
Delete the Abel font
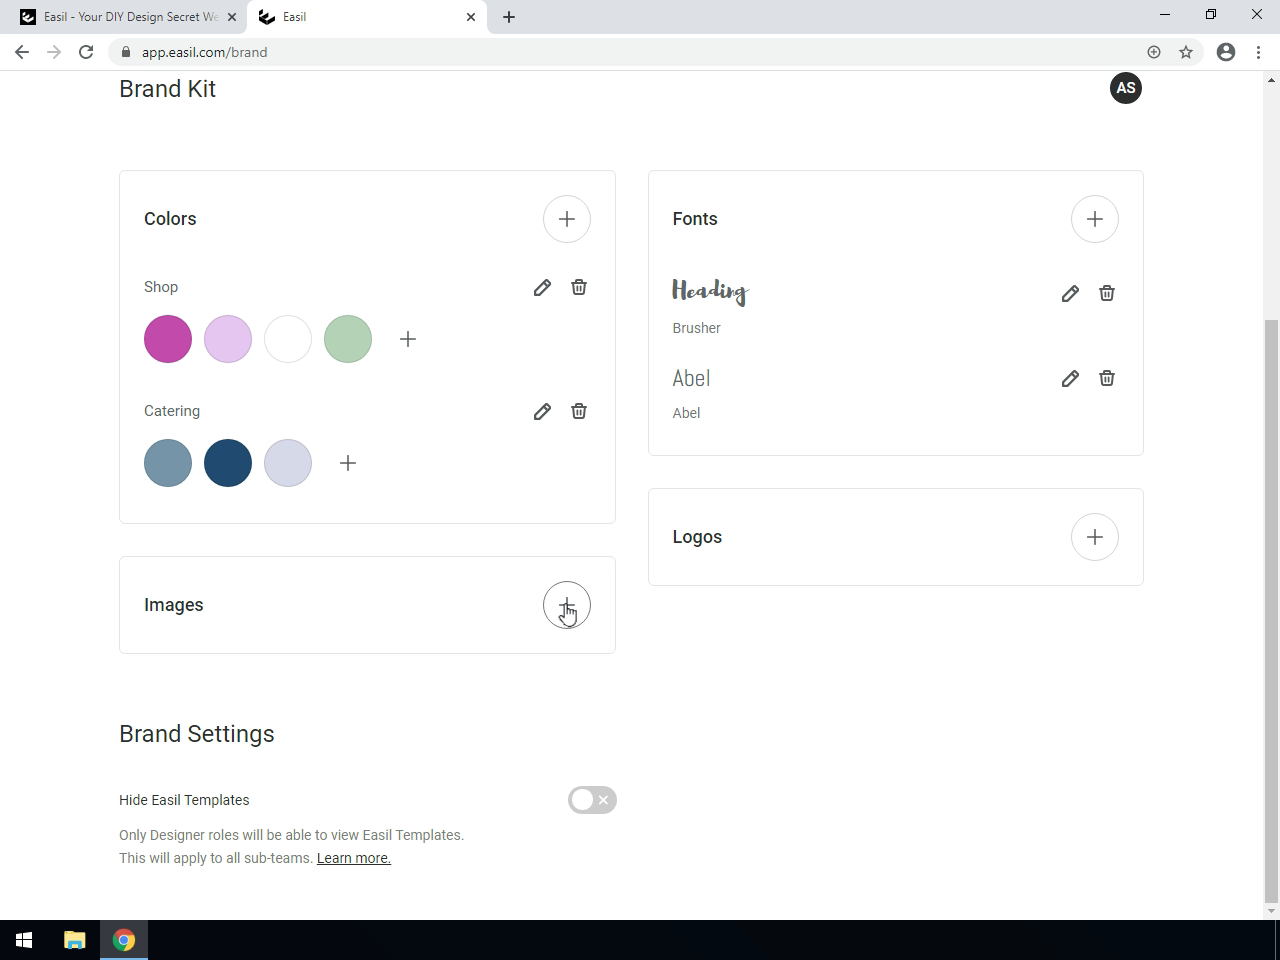pyautogui.click(x=1107, y=378)
